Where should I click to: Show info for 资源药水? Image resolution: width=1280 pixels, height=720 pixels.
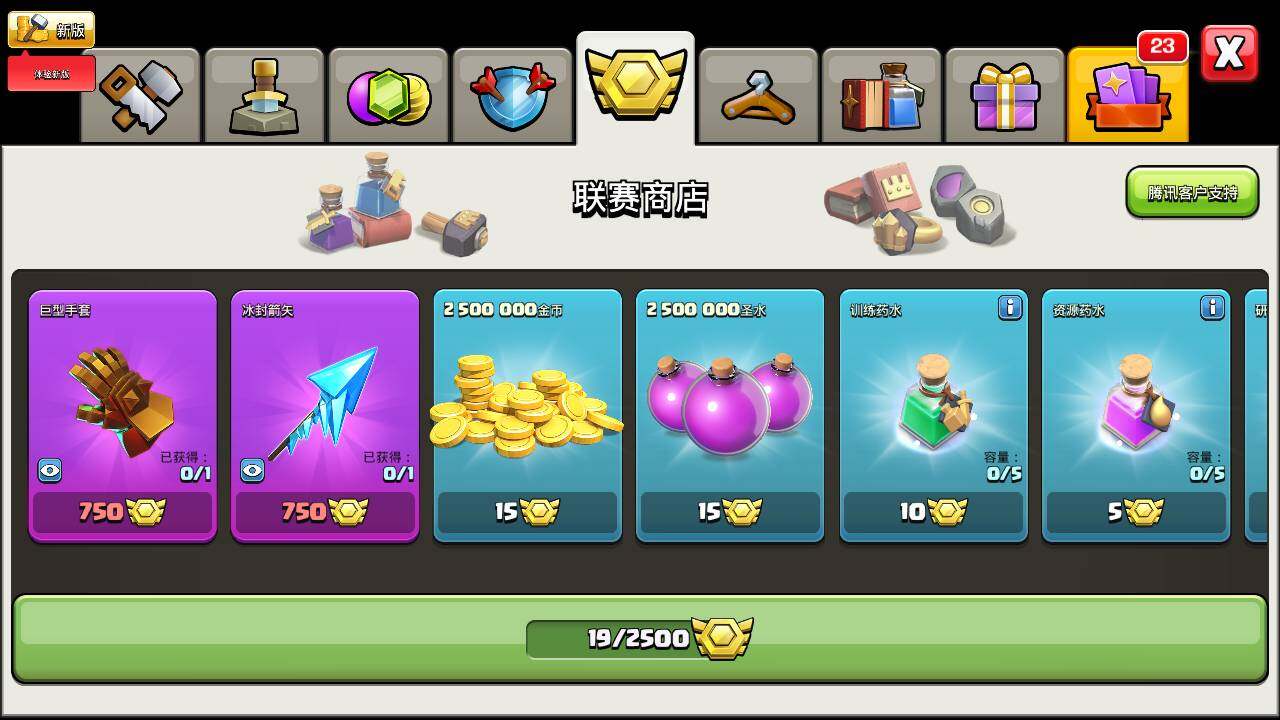pos(1212,307)
